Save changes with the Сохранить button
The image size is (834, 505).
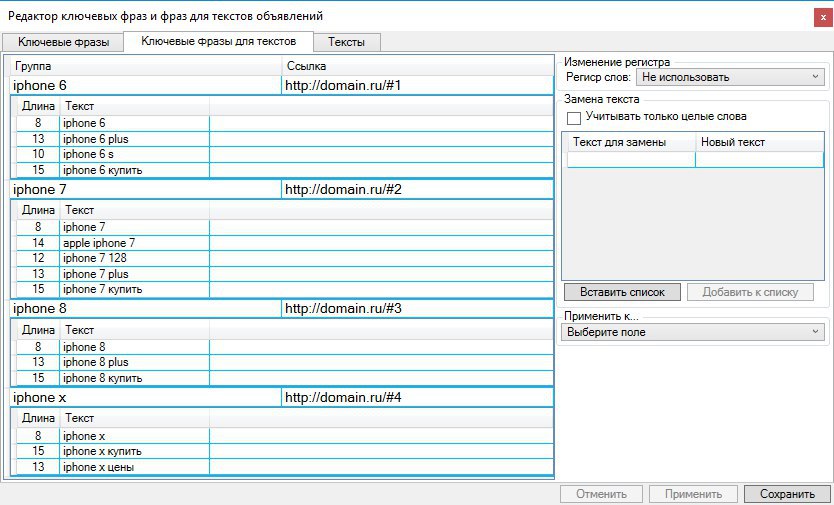(x=787, y=494)
